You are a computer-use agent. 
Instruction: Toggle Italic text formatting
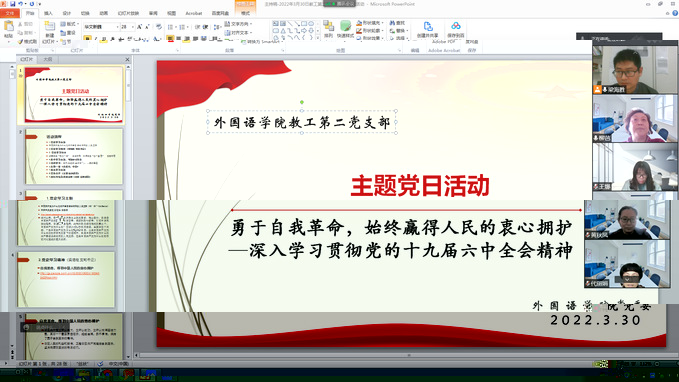[96, 39]
